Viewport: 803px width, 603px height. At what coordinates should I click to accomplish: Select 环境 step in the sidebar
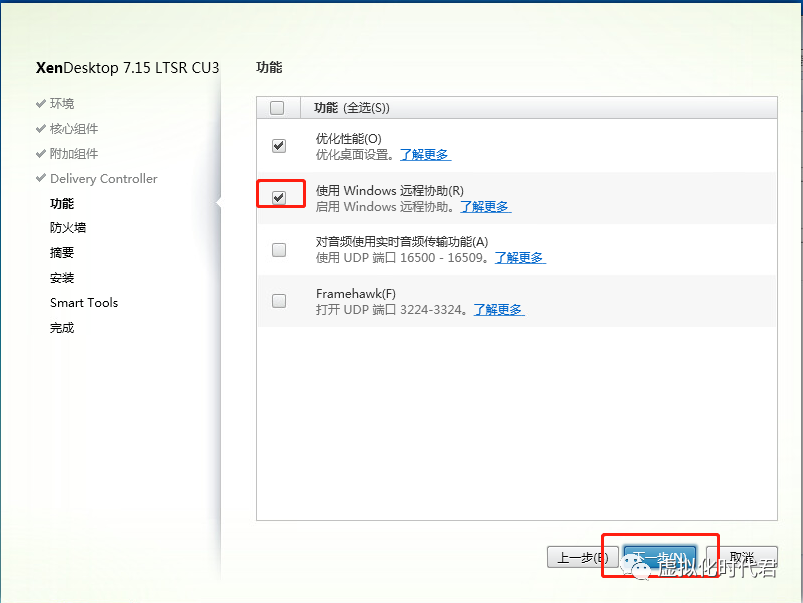pyautogui.click(x=62, y=103)
